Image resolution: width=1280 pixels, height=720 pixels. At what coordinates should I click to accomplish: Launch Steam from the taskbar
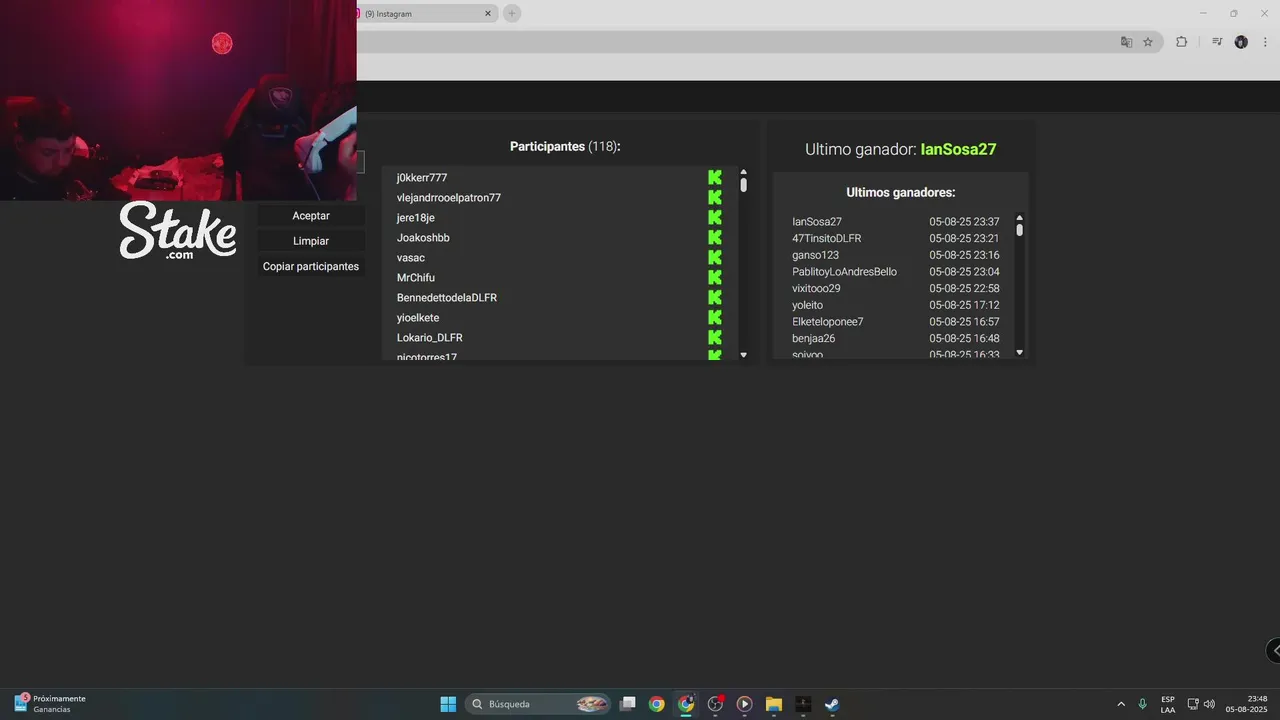(x=832, y=704)
